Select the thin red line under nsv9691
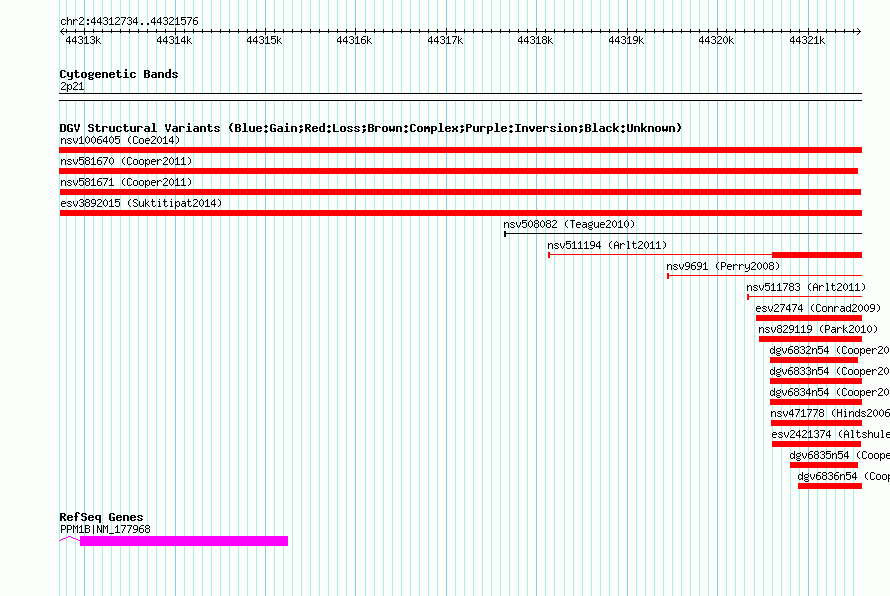The width and height of the screenshot is (890, 596). [765, 276]
